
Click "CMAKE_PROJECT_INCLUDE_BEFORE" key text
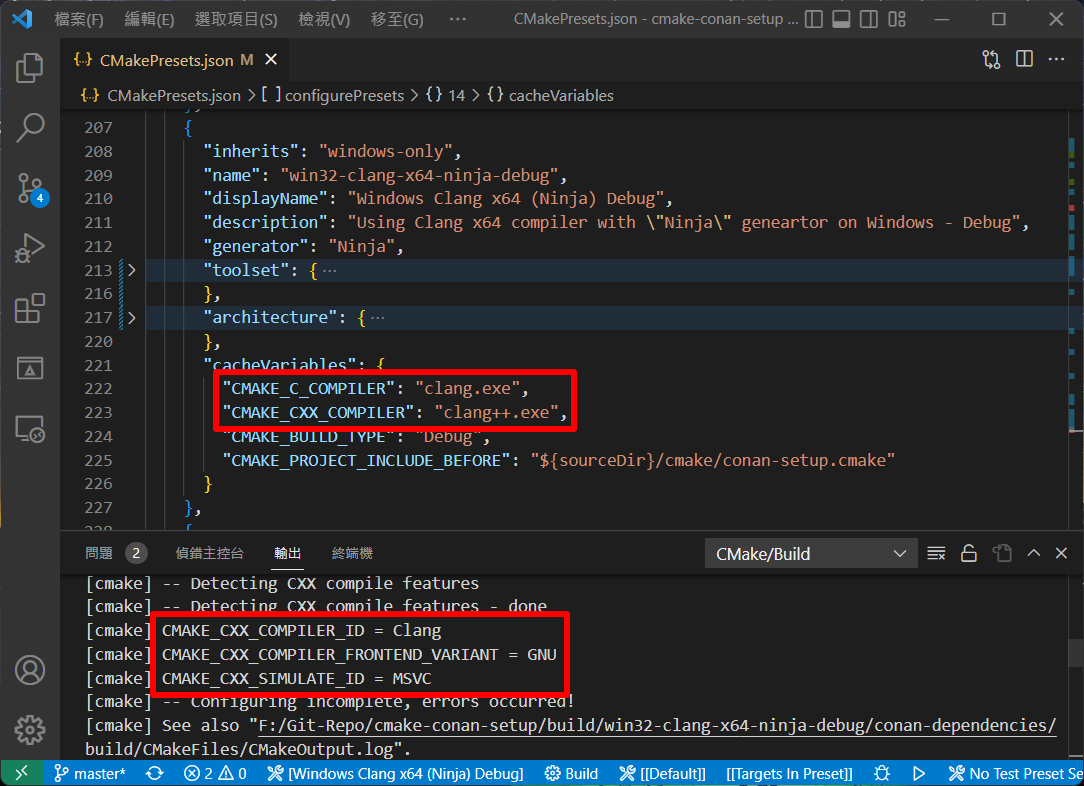(366, 460)
